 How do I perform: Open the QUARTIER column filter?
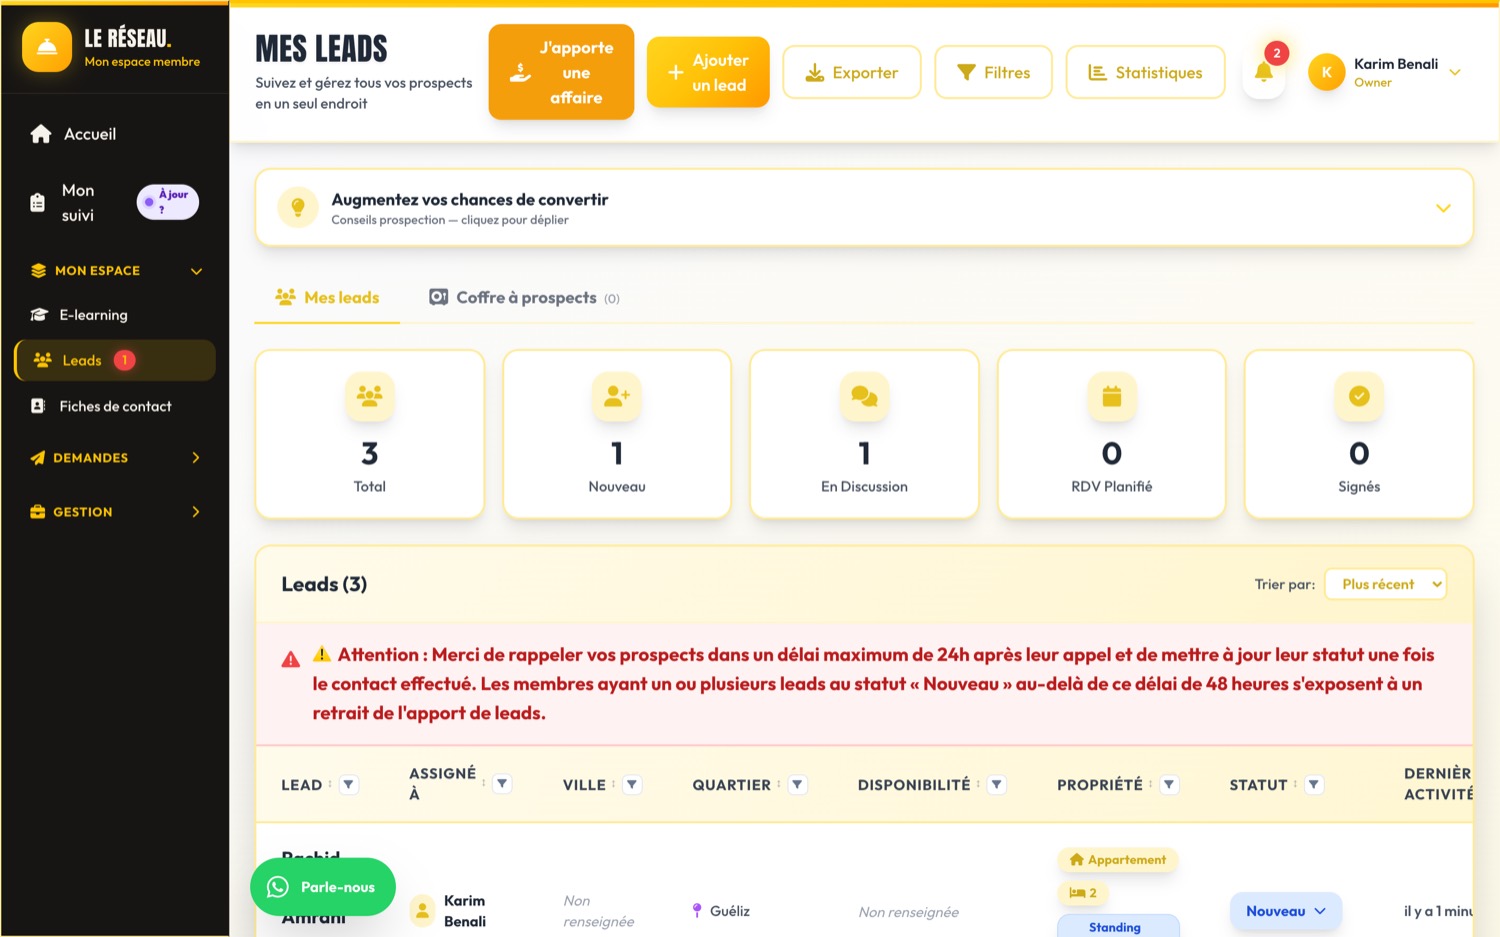click(797, 785)
